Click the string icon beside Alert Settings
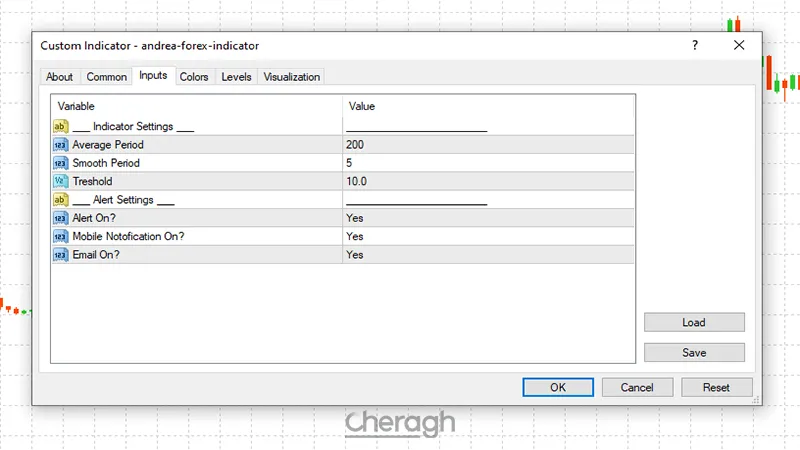The height and width of the screenshot is (450, 800). [60, 200]
